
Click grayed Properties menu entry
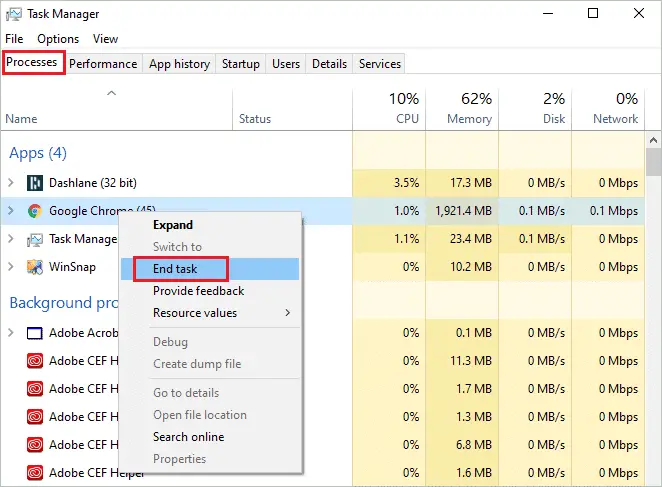(210, 459)
